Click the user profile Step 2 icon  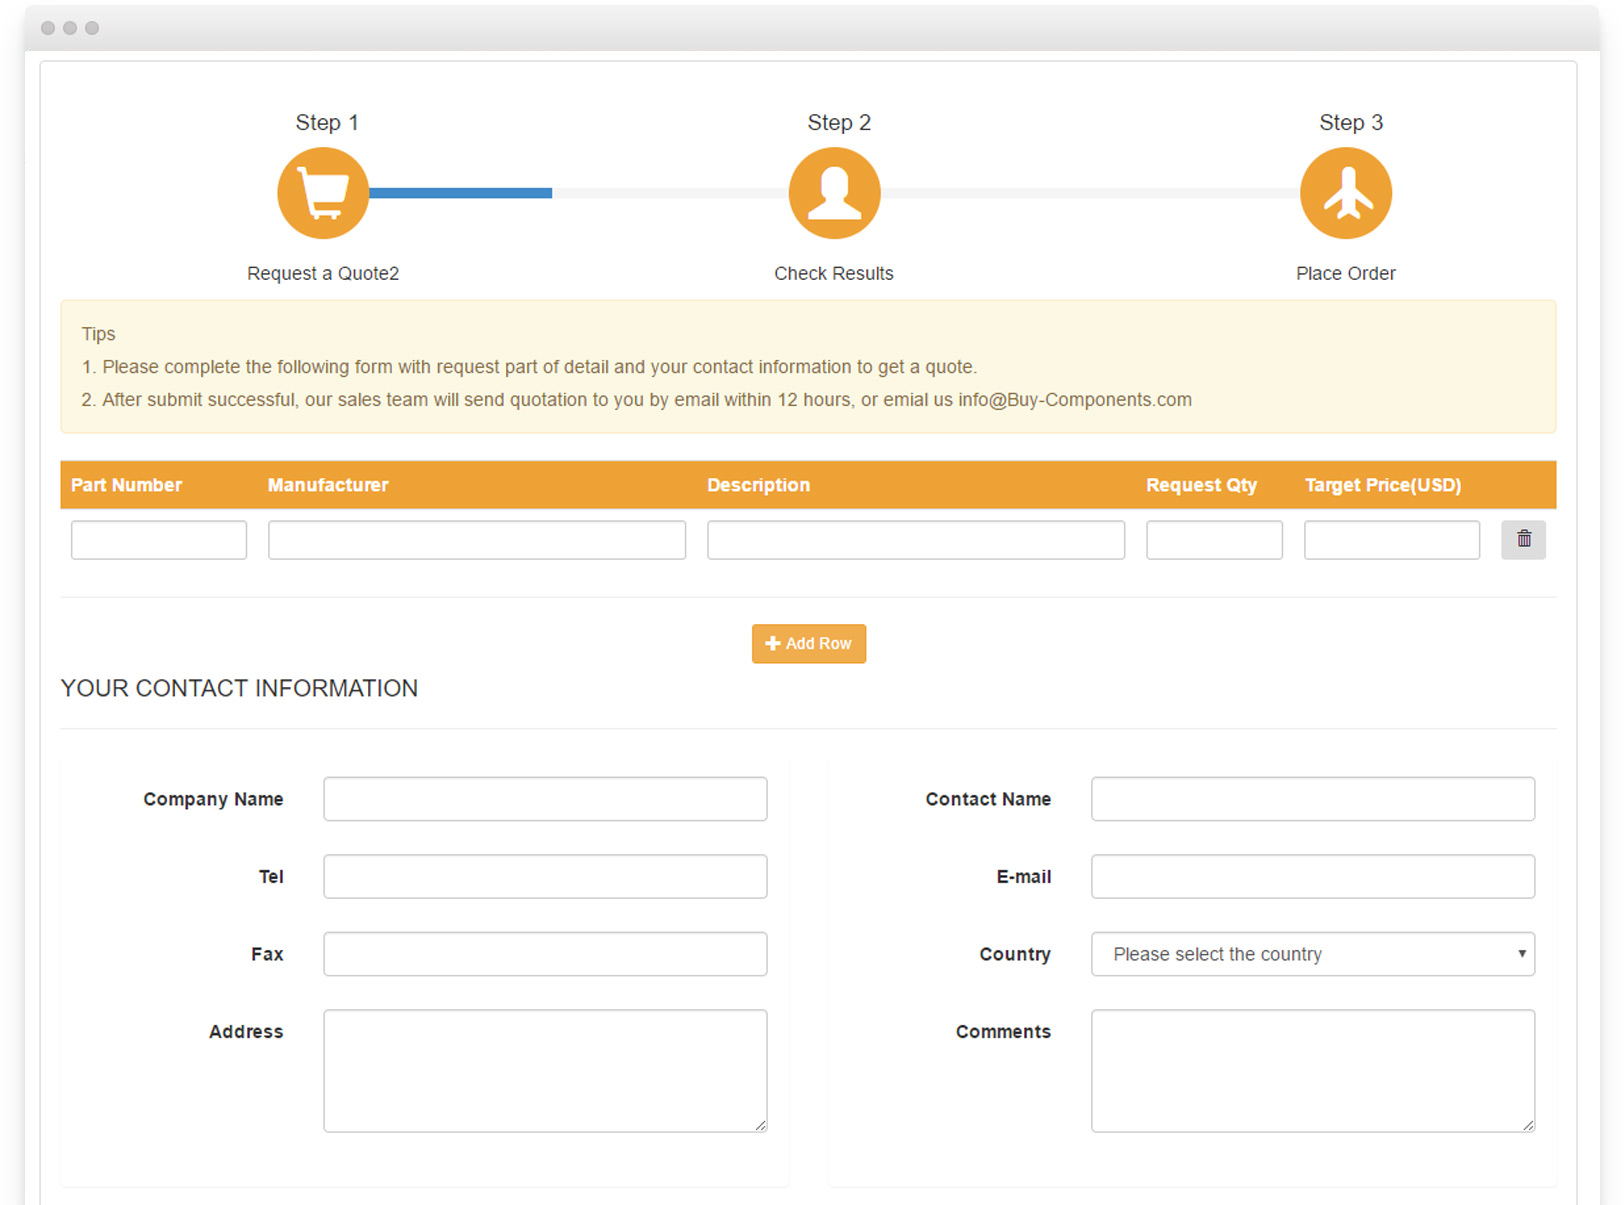(834, 193)
